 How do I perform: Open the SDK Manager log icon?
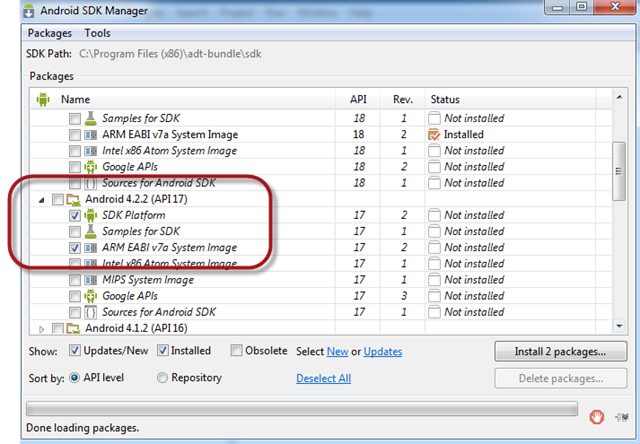pos(622,417)
